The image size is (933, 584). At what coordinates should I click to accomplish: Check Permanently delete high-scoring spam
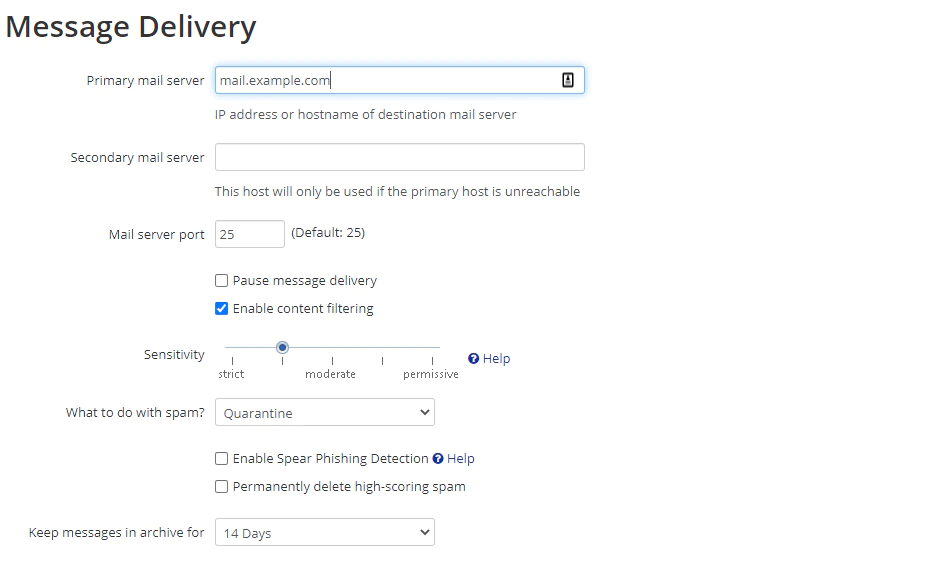pyautogui.click(x=221, y=486)
